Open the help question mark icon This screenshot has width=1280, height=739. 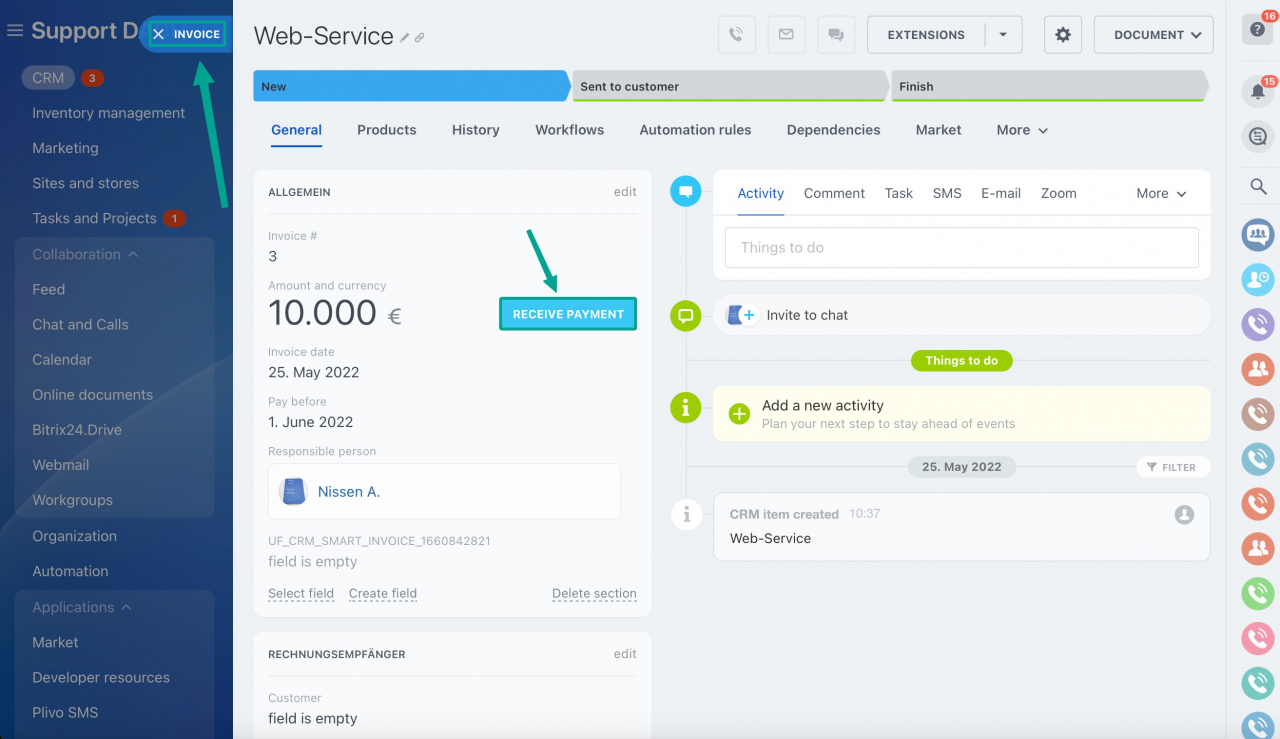tap(1257, 29)
